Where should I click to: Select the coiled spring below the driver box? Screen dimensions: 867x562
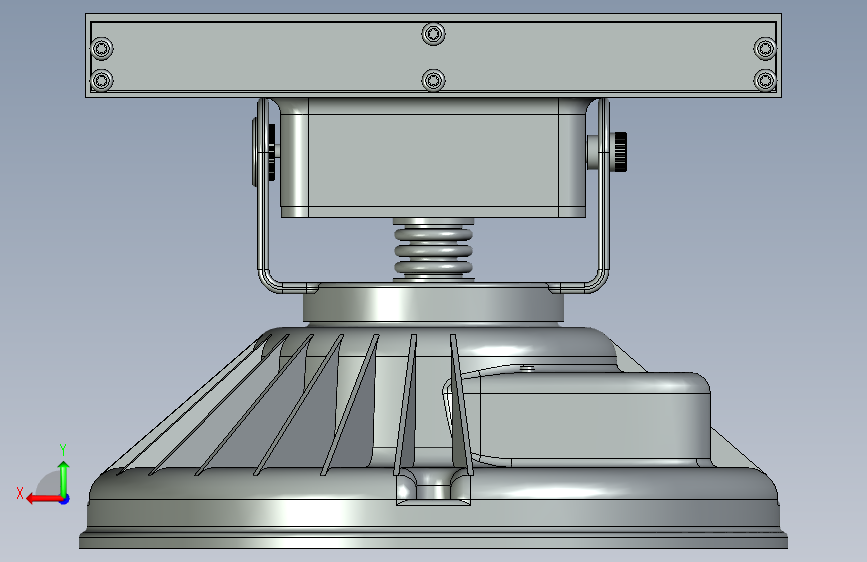pyautogui.click(x=434, y=249)
